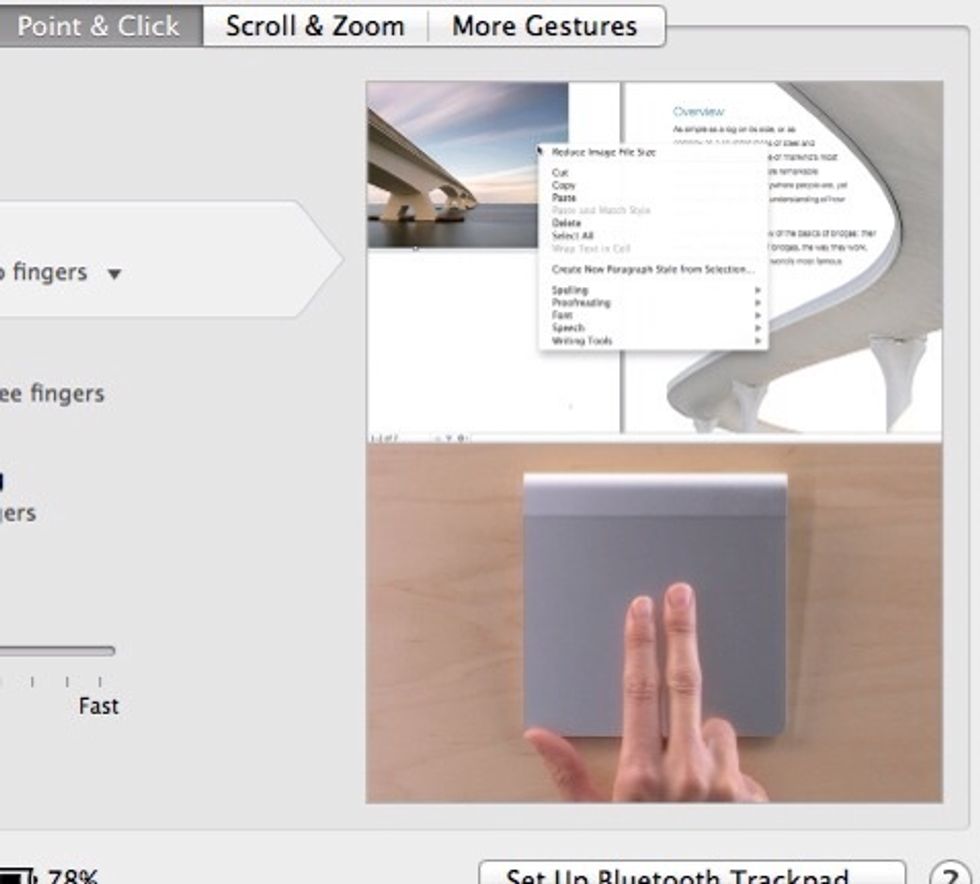Viewport: 980px width, 884px height.
Task: Switch to the Scroll & Zoom tab
Action: pos(316,25)
